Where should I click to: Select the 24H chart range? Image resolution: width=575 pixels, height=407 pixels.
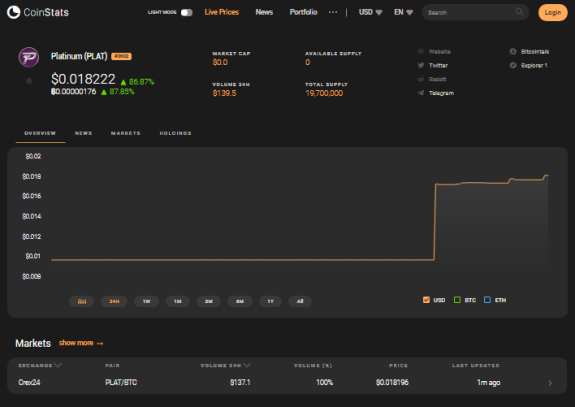coord(114,301)
